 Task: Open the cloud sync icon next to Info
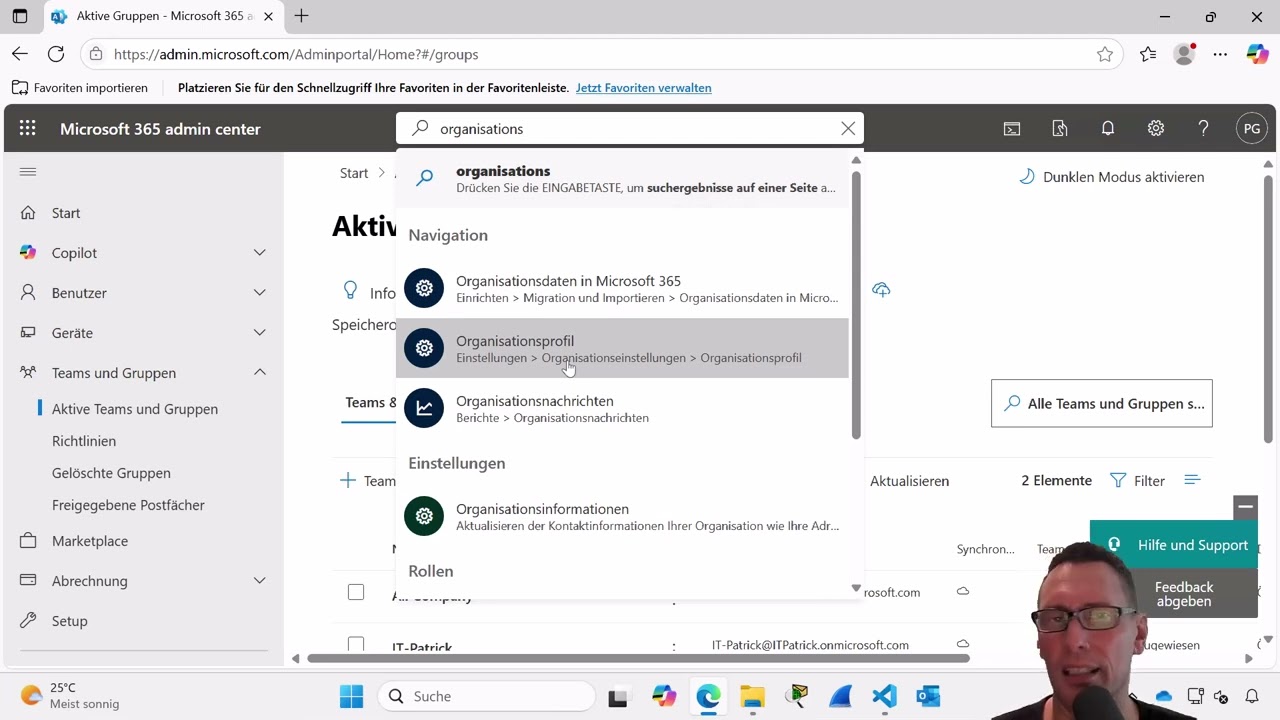click(881, 289)
